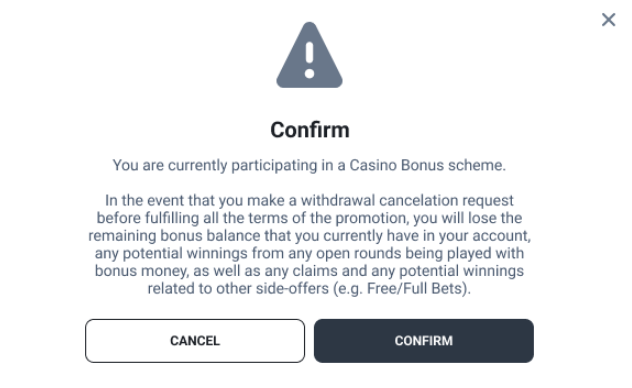
Task: Click the sentence 'You are currently participating'
Action: [309, 165]
